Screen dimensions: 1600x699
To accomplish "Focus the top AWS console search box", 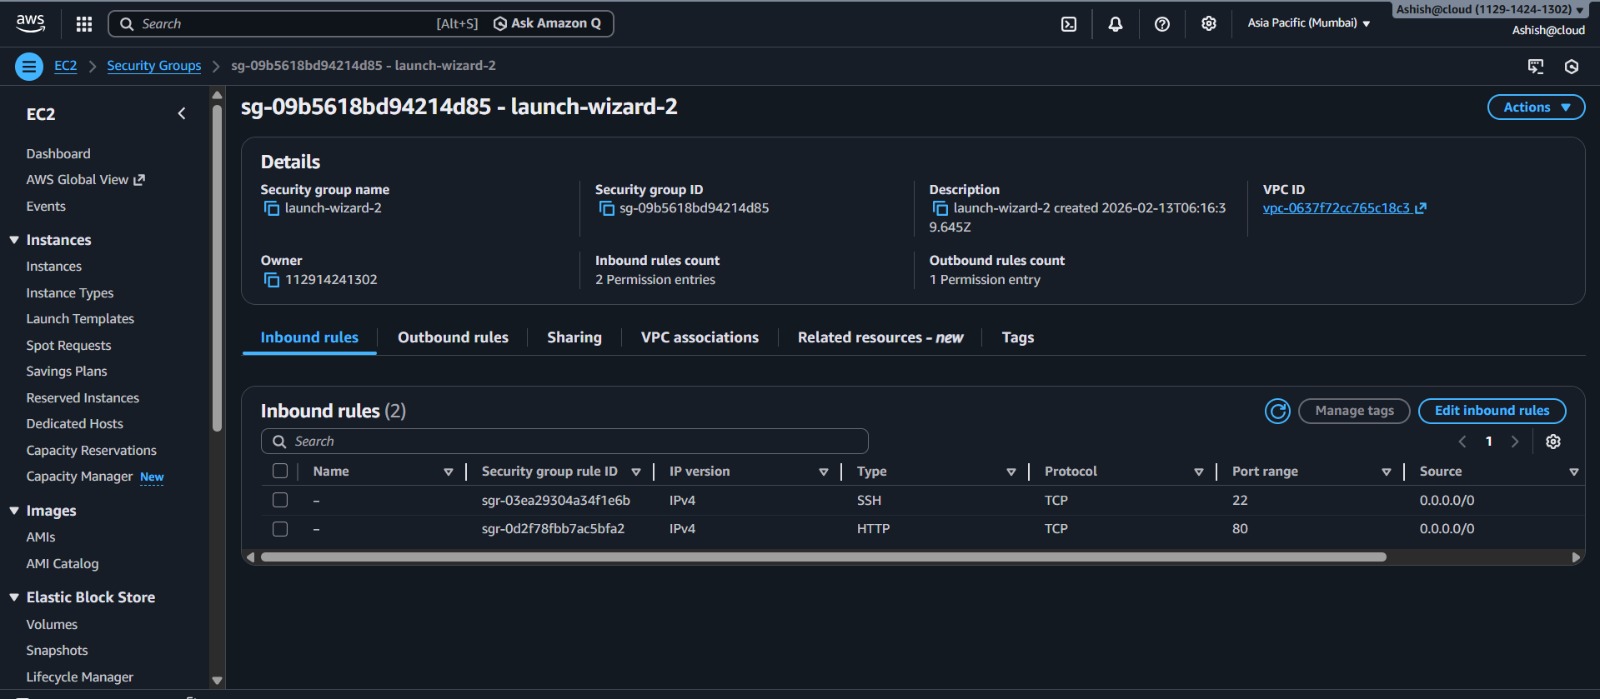I will (x=361, y=24).
